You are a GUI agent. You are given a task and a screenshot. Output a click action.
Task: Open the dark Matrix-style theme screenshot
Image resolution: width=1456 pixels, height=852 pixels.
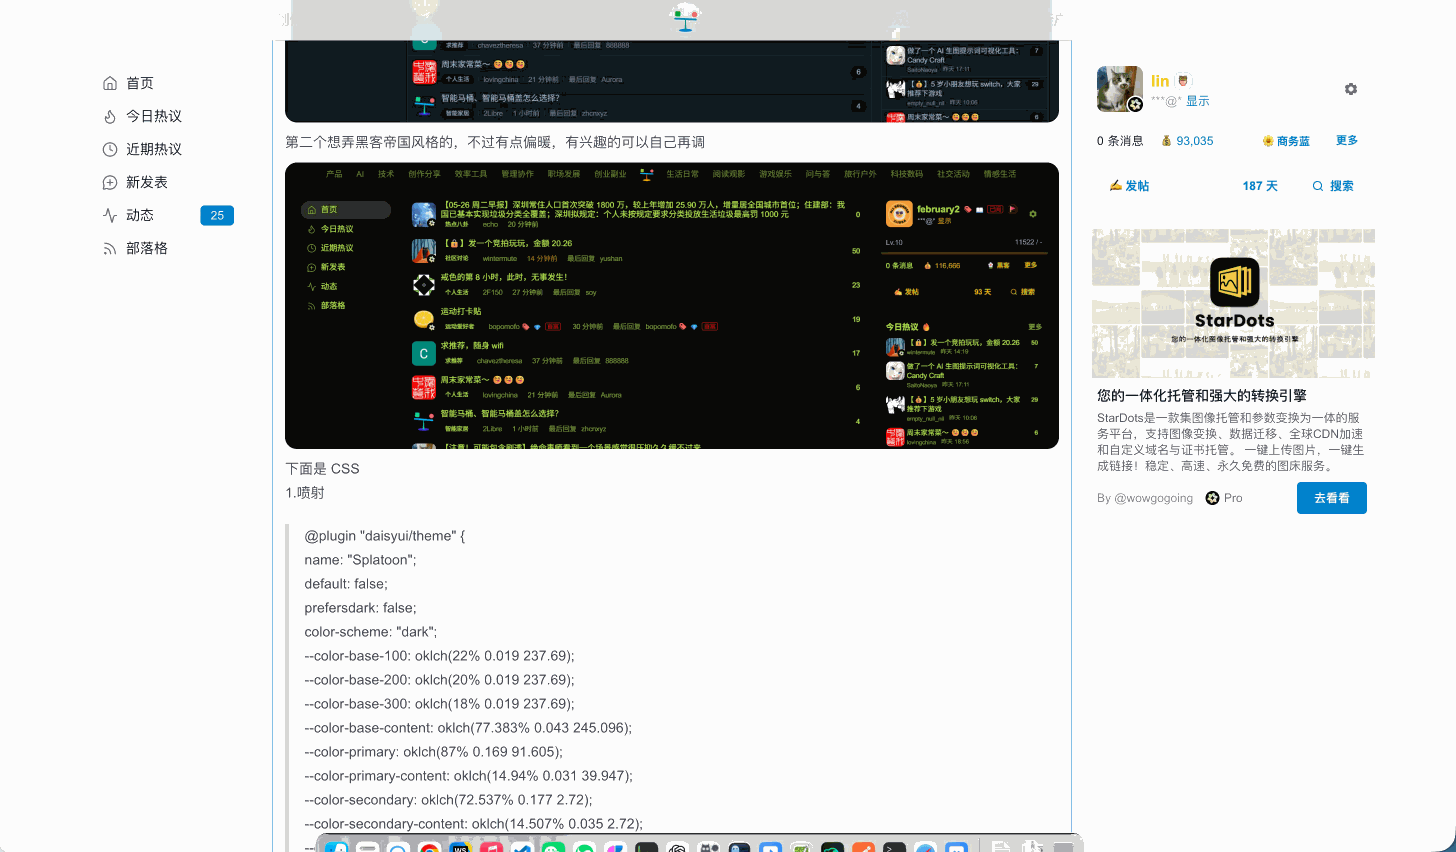672,306
